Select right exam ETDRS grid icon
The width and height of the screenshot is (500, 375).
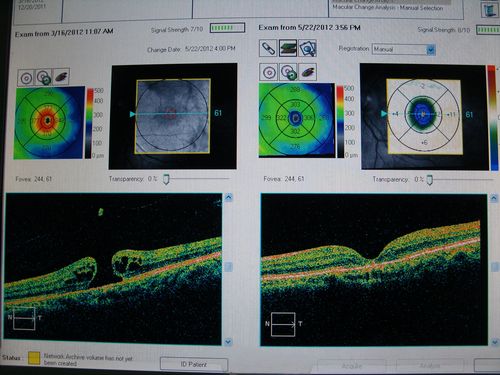(x=268, y=72)
